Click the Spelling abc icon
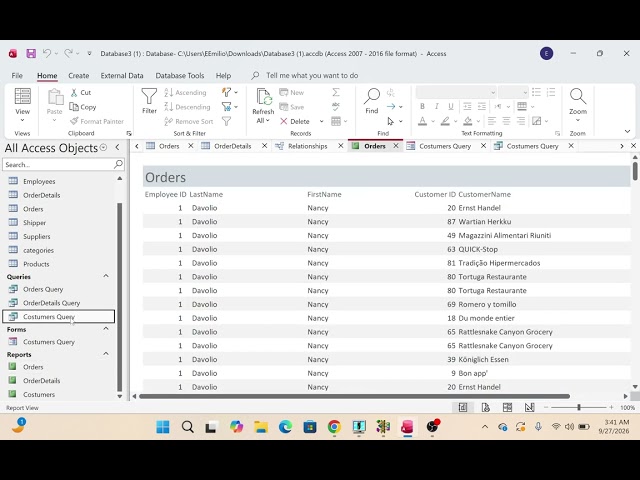This screenshot has height=480, width=640. coord(336,107)
